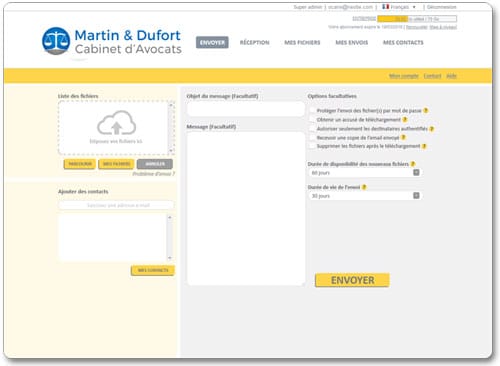Viewport: 500px width, 366px height.
Task: Click the email address entry field
Action: [116, 205]
